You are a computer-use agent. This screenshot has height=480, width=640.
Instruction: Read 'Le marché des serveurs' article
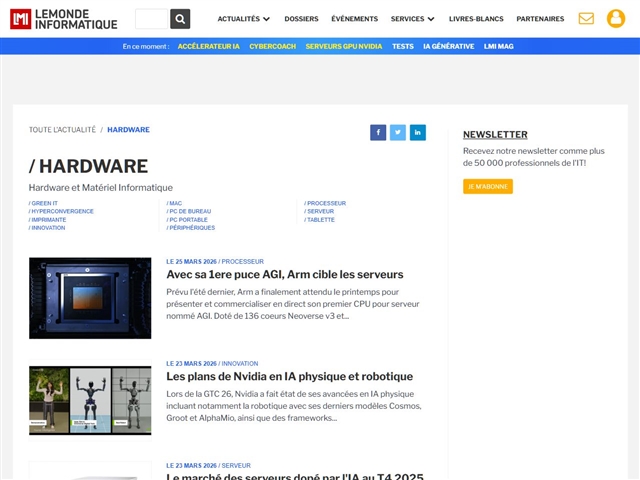click(295, 476)
